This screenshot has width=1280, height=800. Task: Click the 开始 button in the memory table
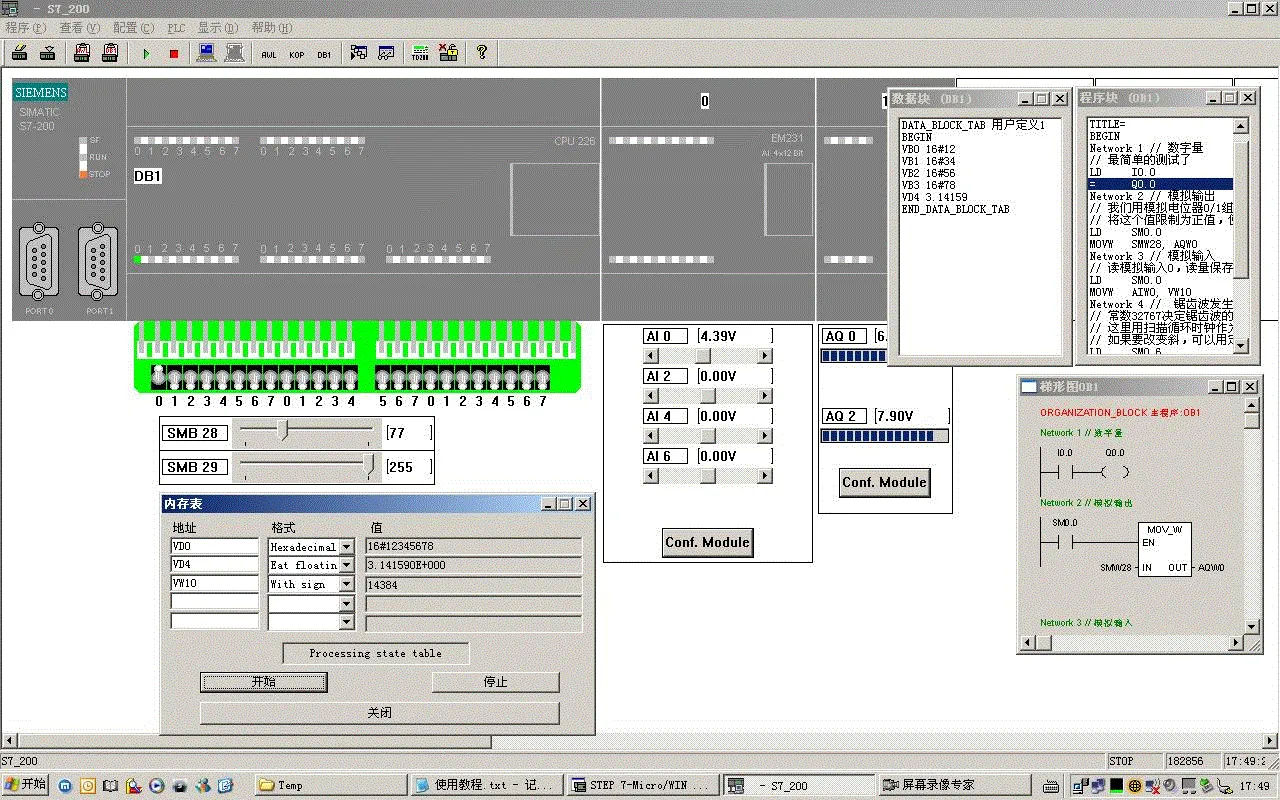pos(263,682)
